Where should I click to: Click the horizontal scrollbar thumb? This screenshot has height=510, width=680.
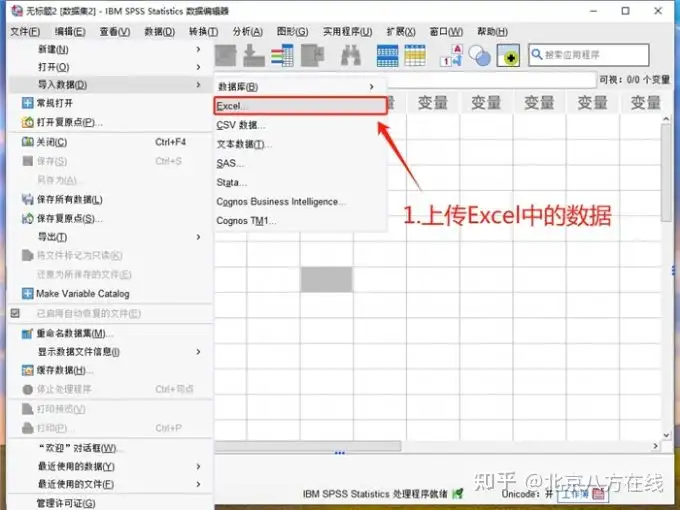[x=308, y=446]
